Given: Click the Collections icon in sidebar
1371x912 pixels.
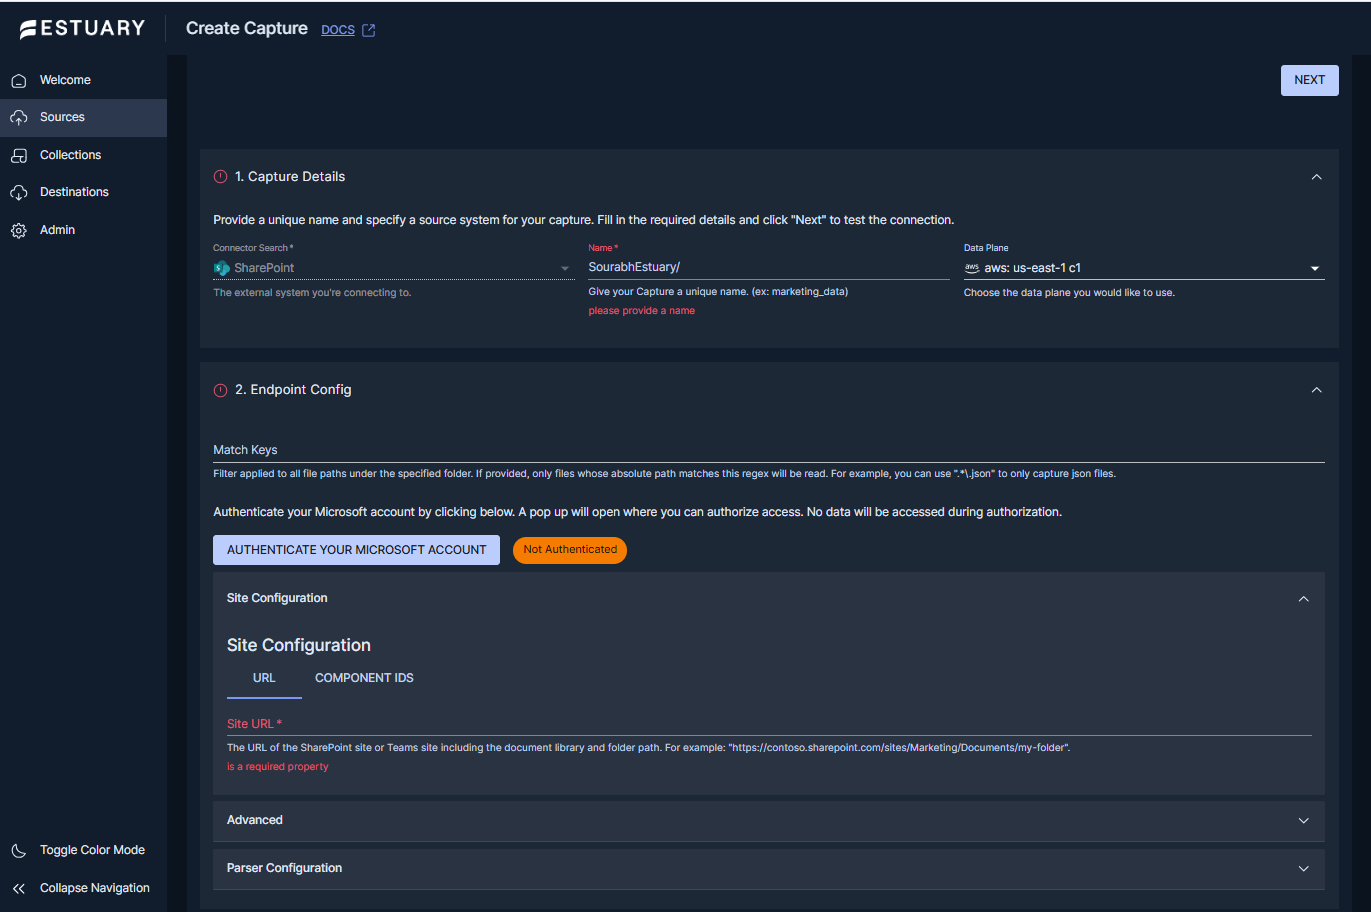Looking at the screenshot, I should pyautogui.click(x=19, y=156).
